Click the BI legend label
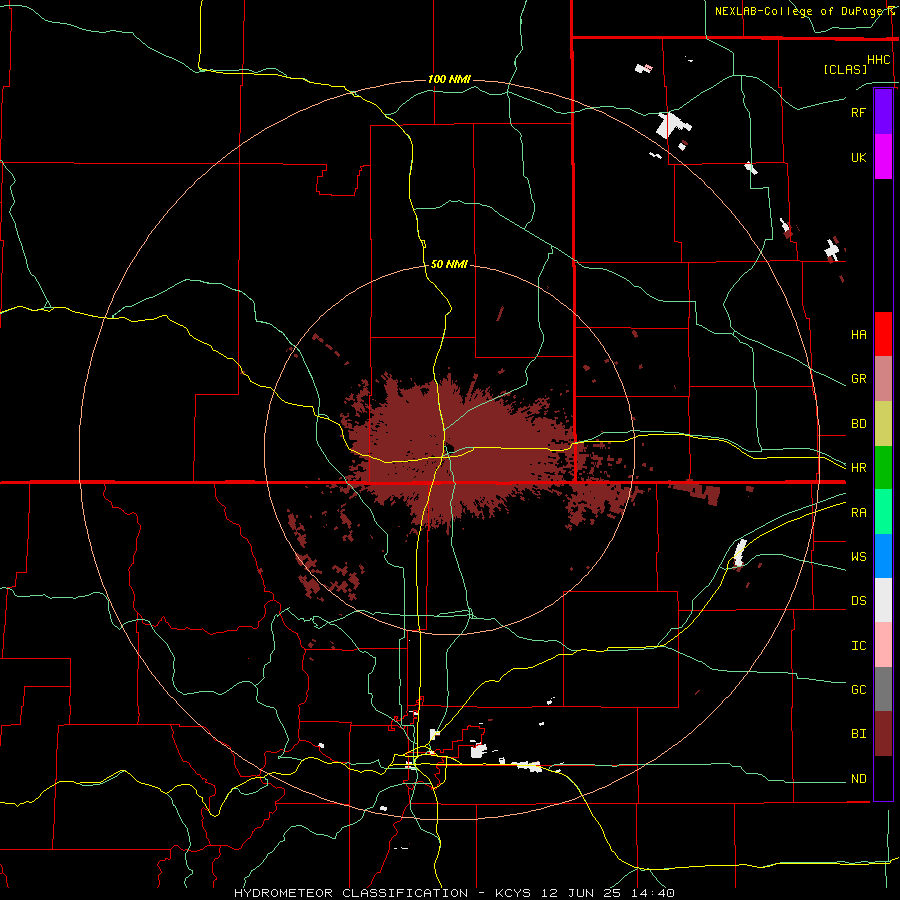Image resolution: width=900 pixels, height=900 pixels. pos(858,733)
